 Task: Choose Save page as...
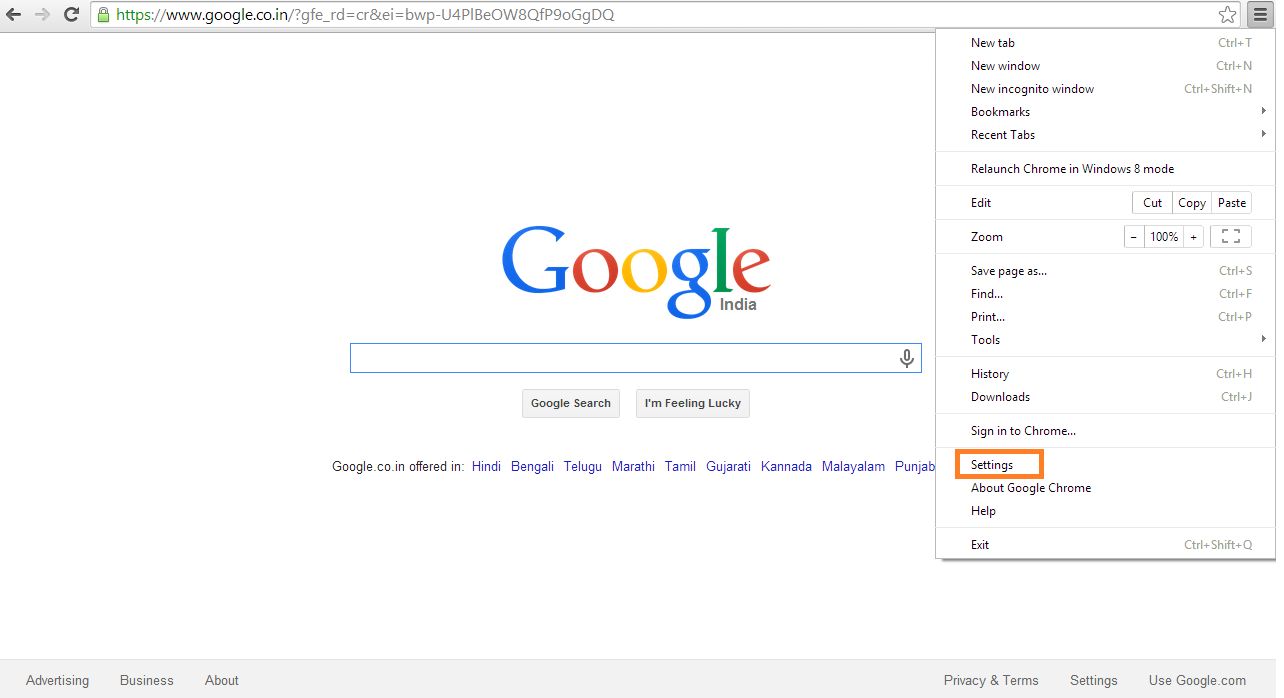point(1105,271)
